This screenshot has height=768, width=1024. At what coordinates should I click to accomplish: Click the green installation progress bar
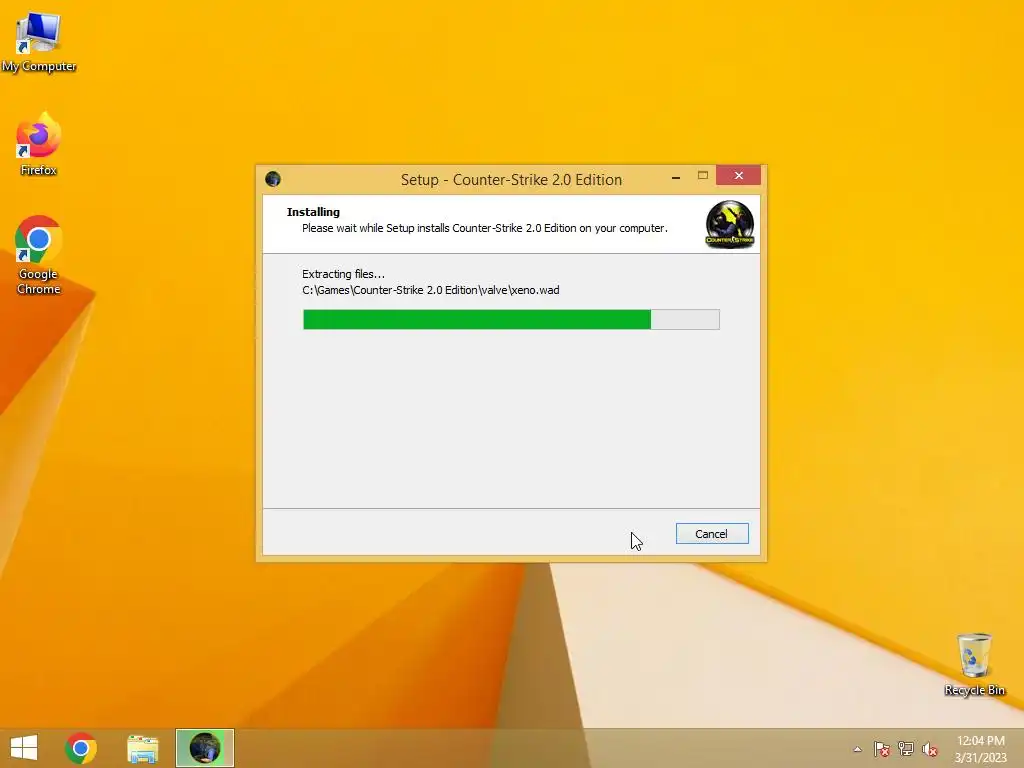point(511,319)
